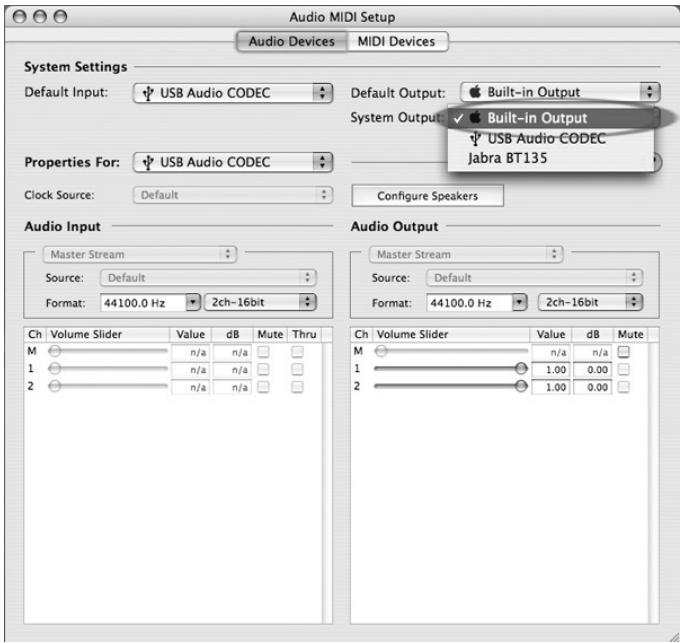Toggle Thru for Audio Input channel 1

[x=297, y=369]
